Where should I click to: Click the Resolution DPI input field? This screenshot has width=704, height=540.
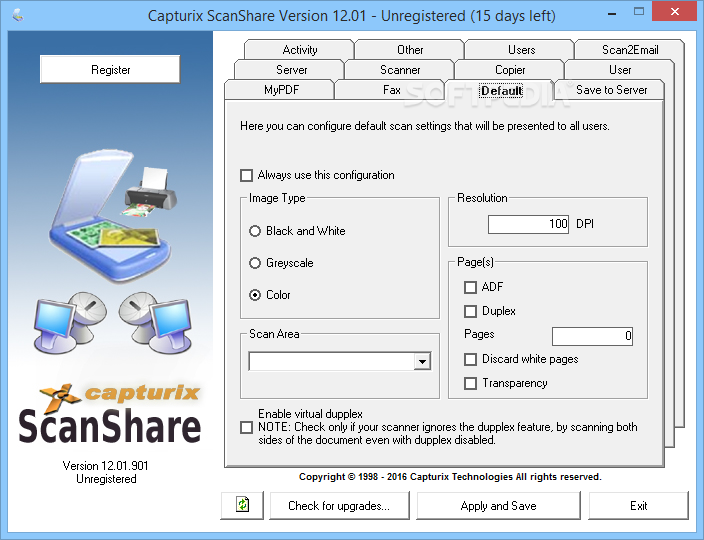[x=528, y=224]
